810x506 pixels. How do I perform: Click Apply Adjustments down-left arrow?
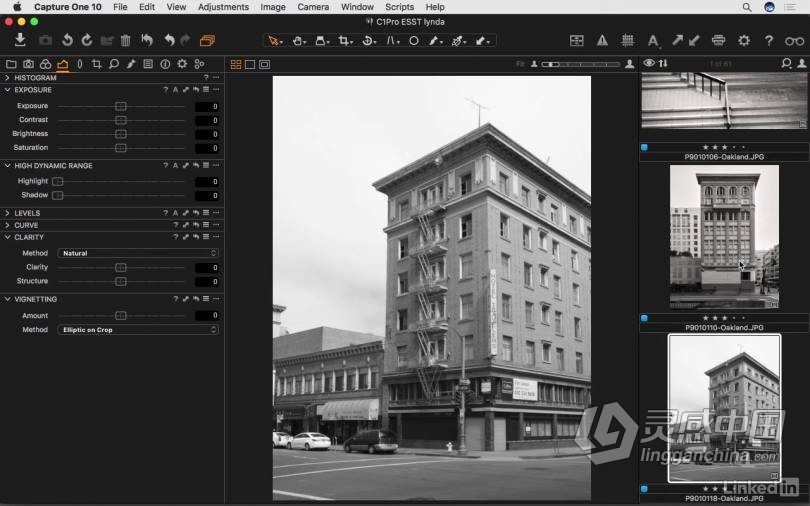pos(694,40)
